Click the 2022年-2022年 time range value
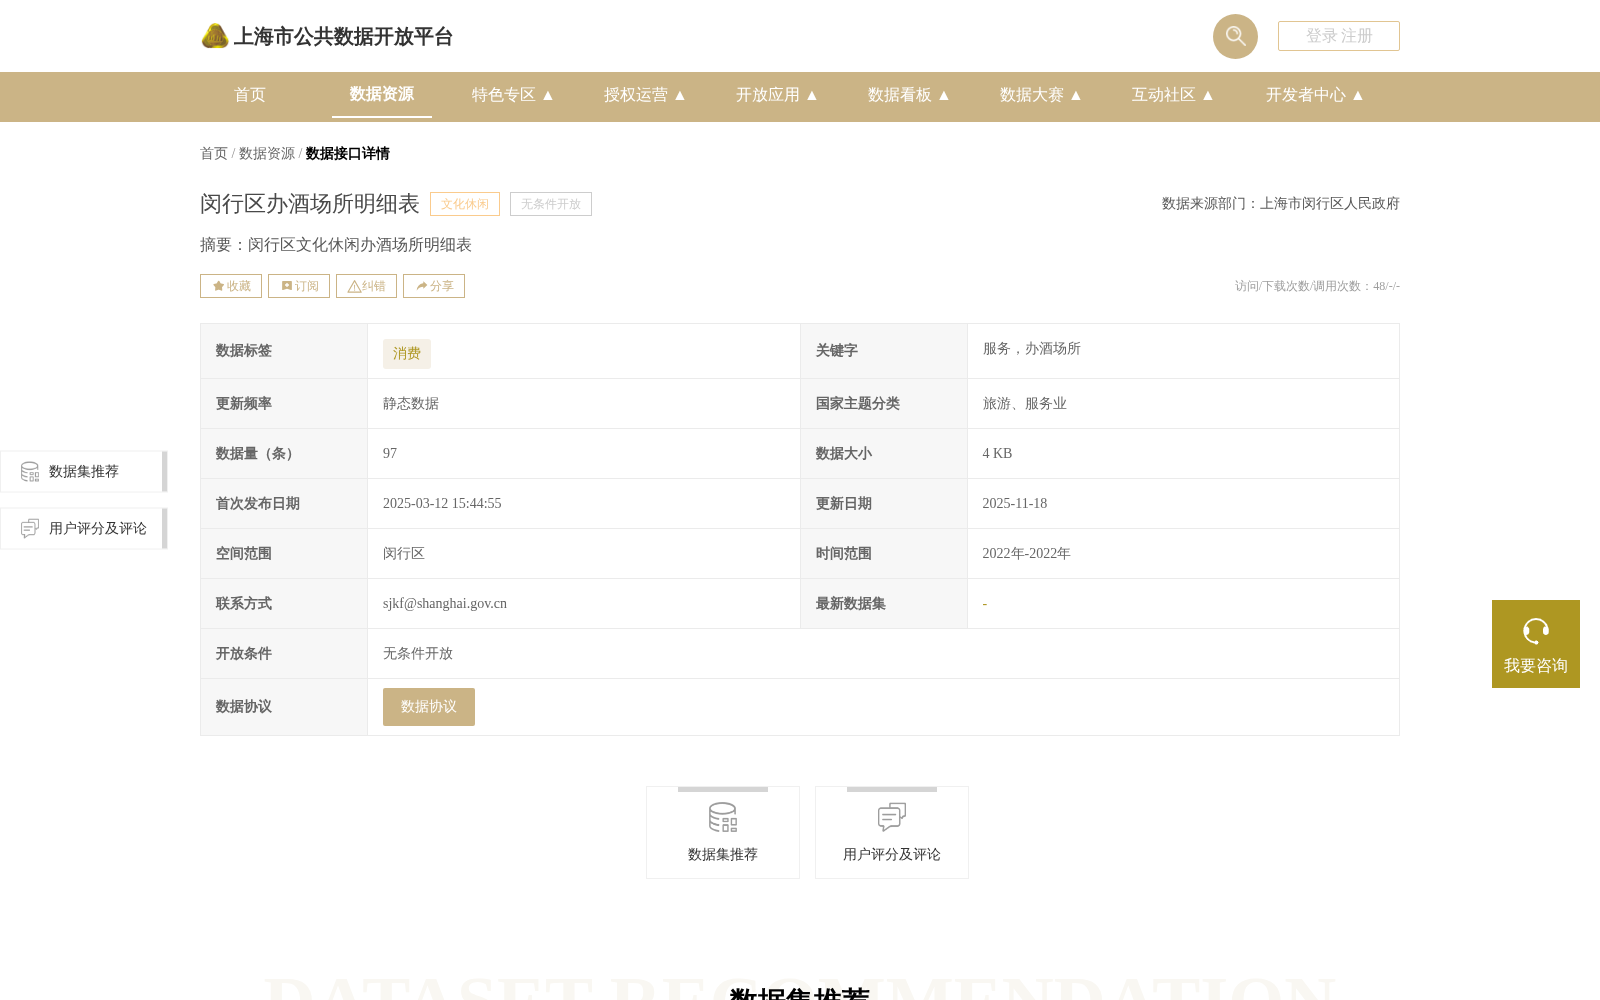 coord(1027,554)
